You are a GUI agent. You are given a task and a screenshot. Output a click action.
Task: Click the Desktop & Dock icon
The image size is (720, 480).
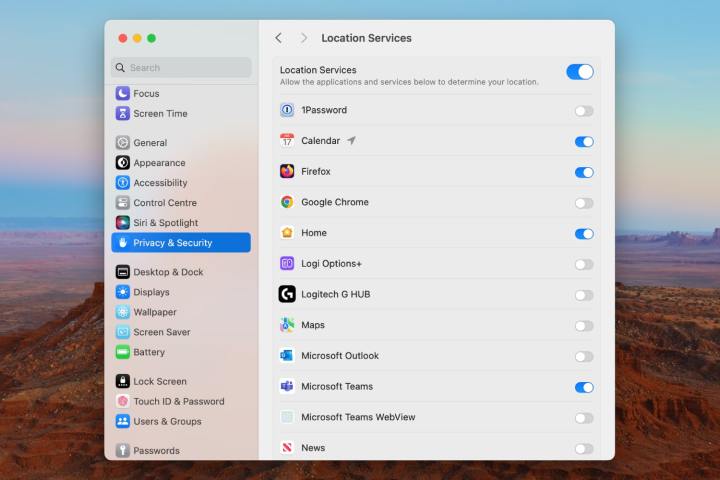123,272
